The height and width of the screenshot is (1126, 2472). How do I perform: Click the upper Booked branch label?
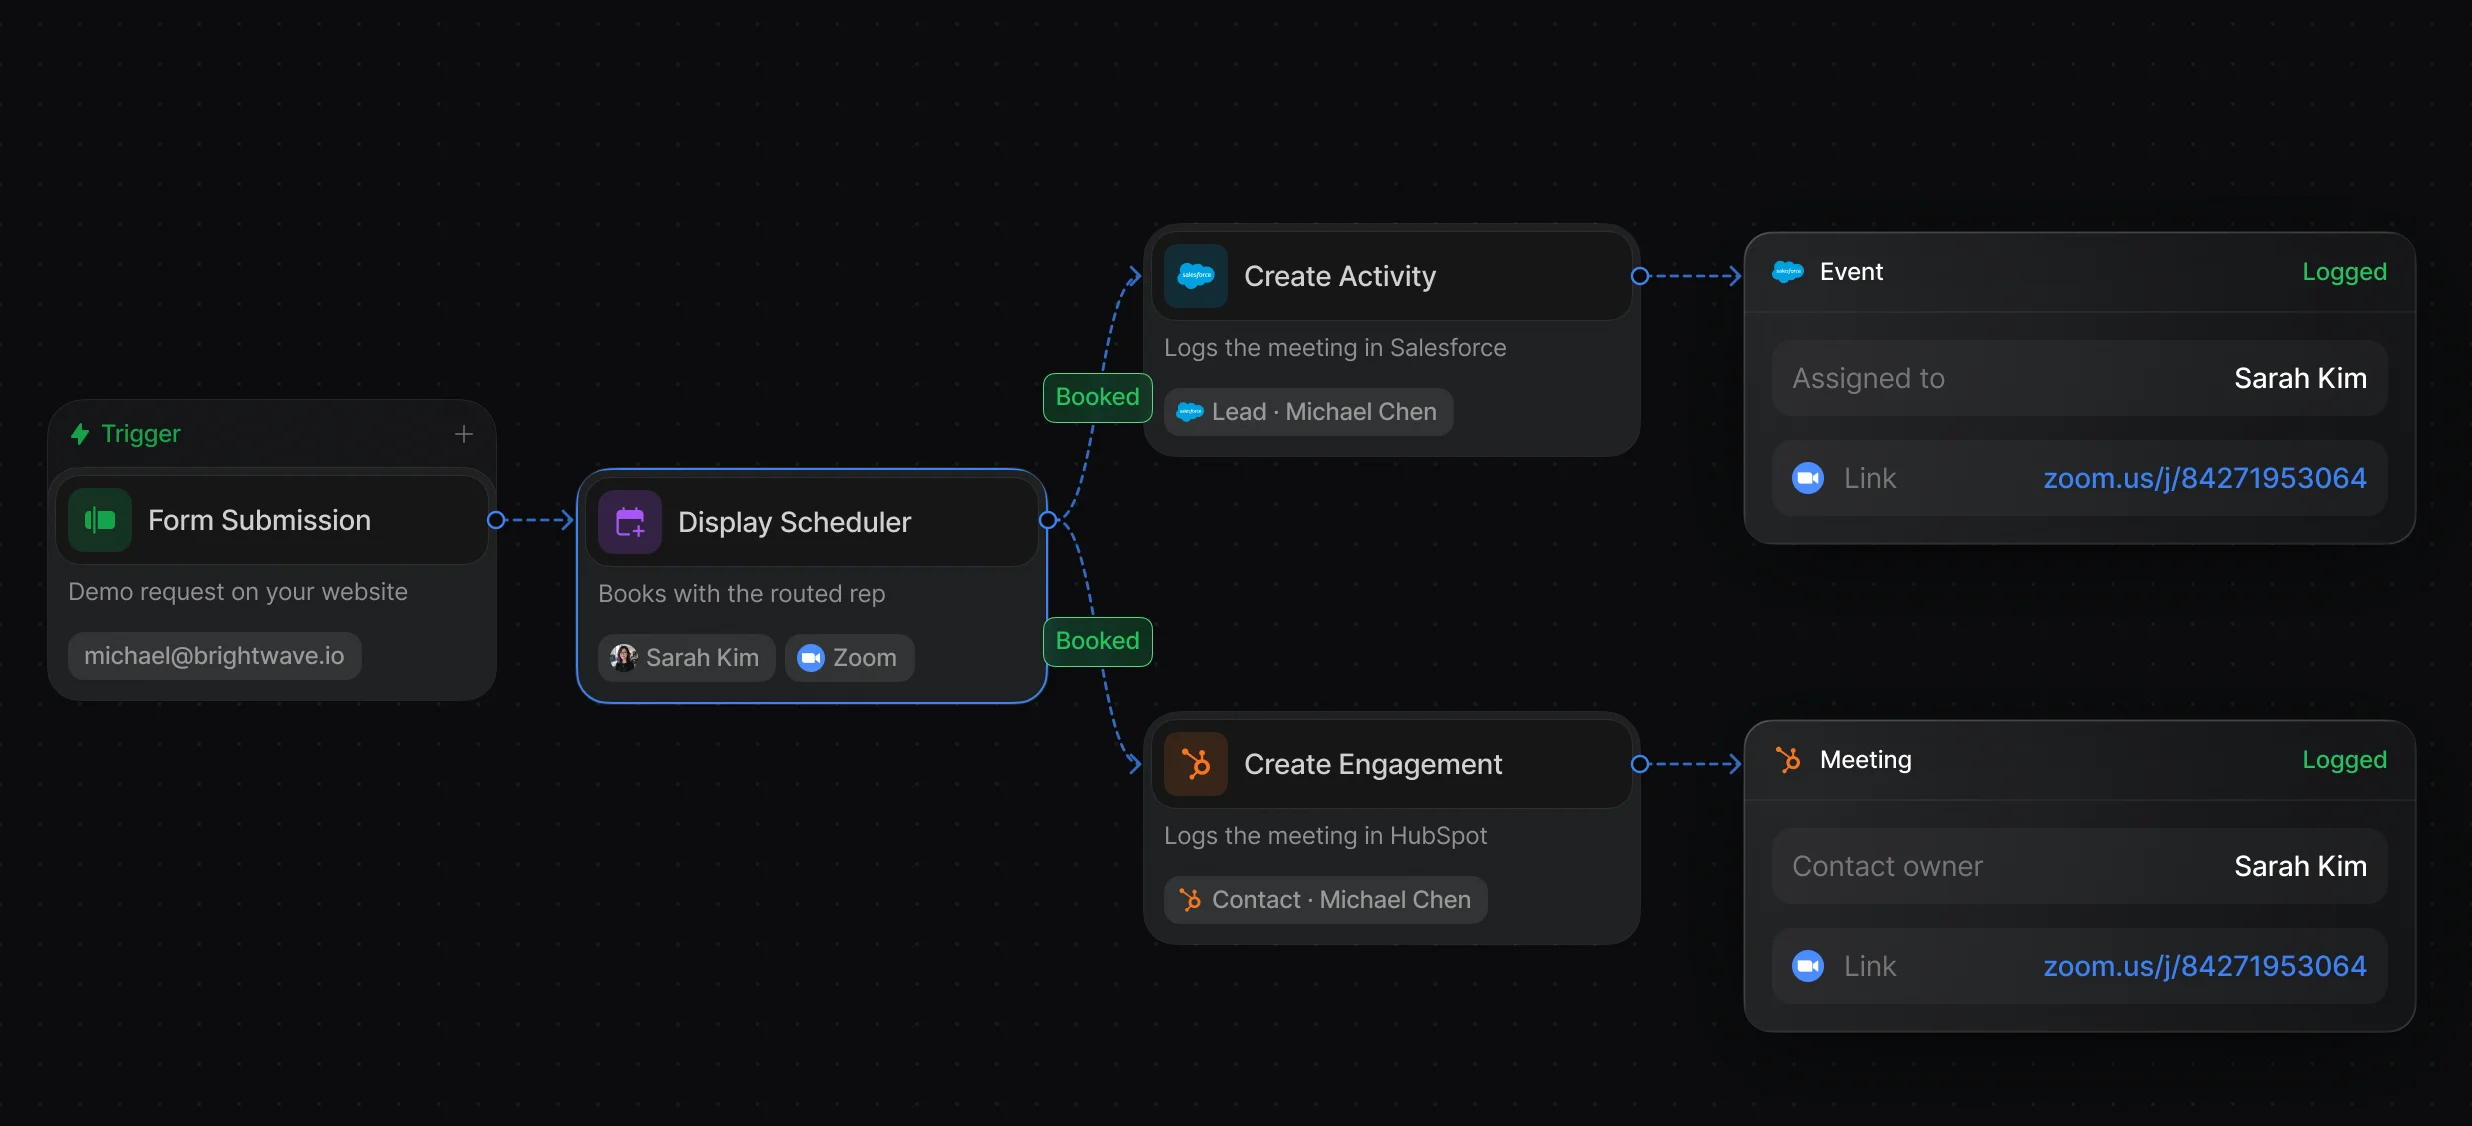click(1098, 397)
